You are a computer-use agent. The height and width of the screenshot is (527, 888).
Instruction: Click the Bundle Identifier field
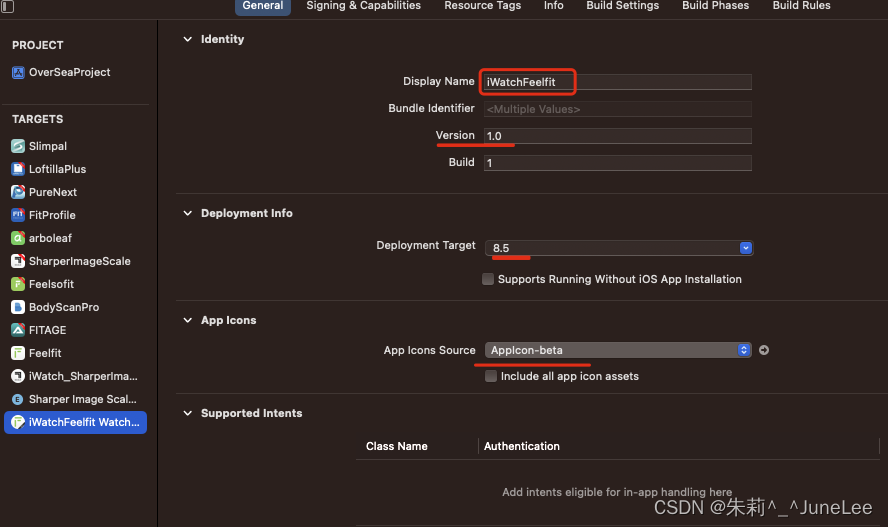pos(618,109)
